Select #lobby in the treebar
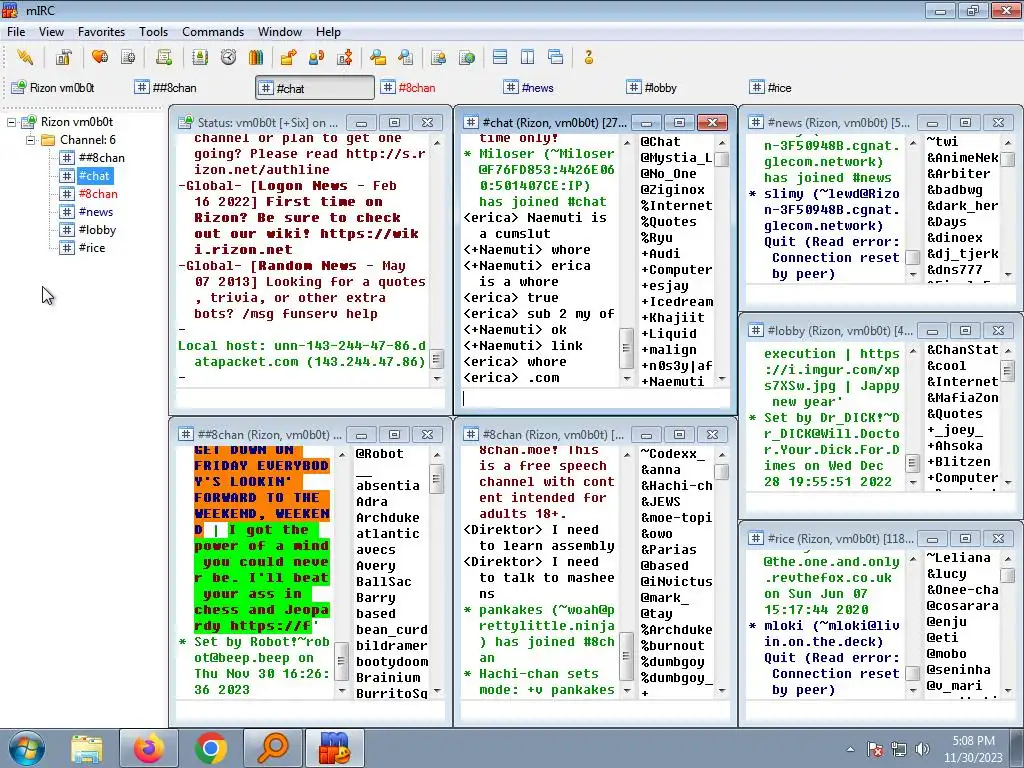The width and height of the screenshot is (1024, 768). (97, 230)
